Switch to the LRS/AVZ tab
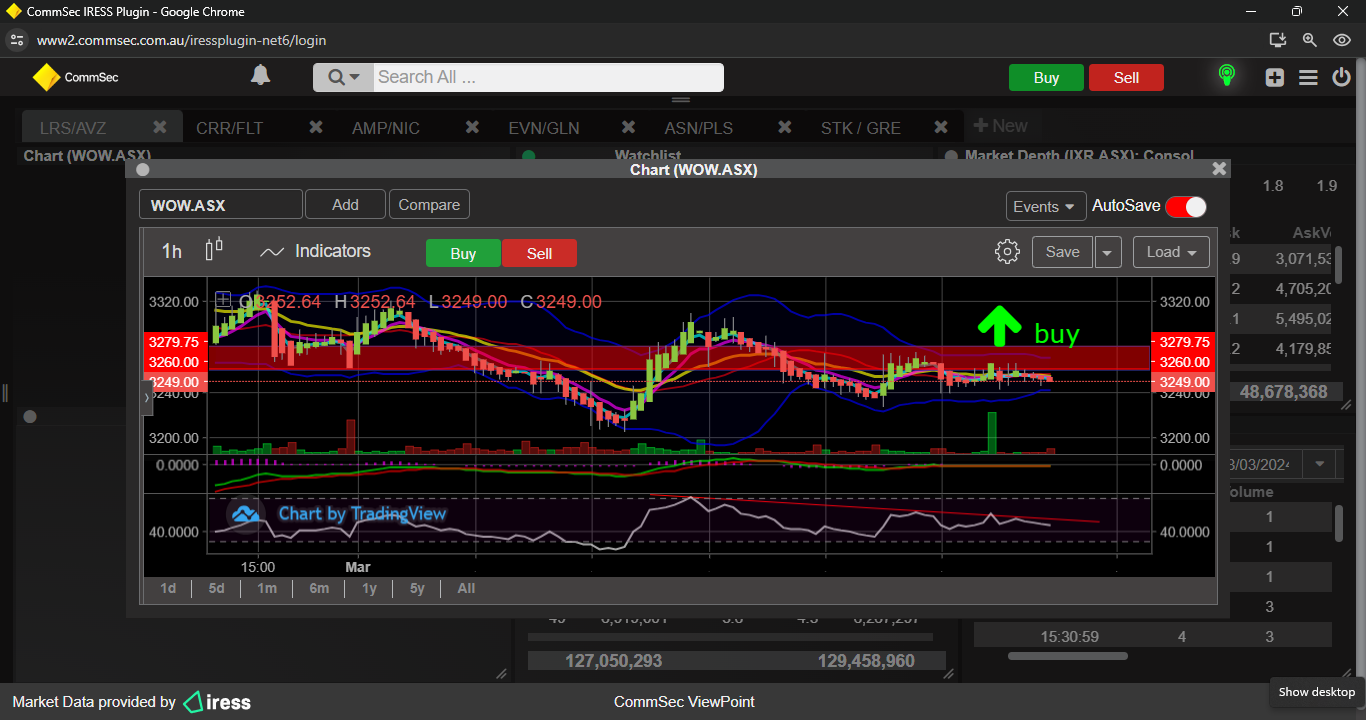 point(73,128)
